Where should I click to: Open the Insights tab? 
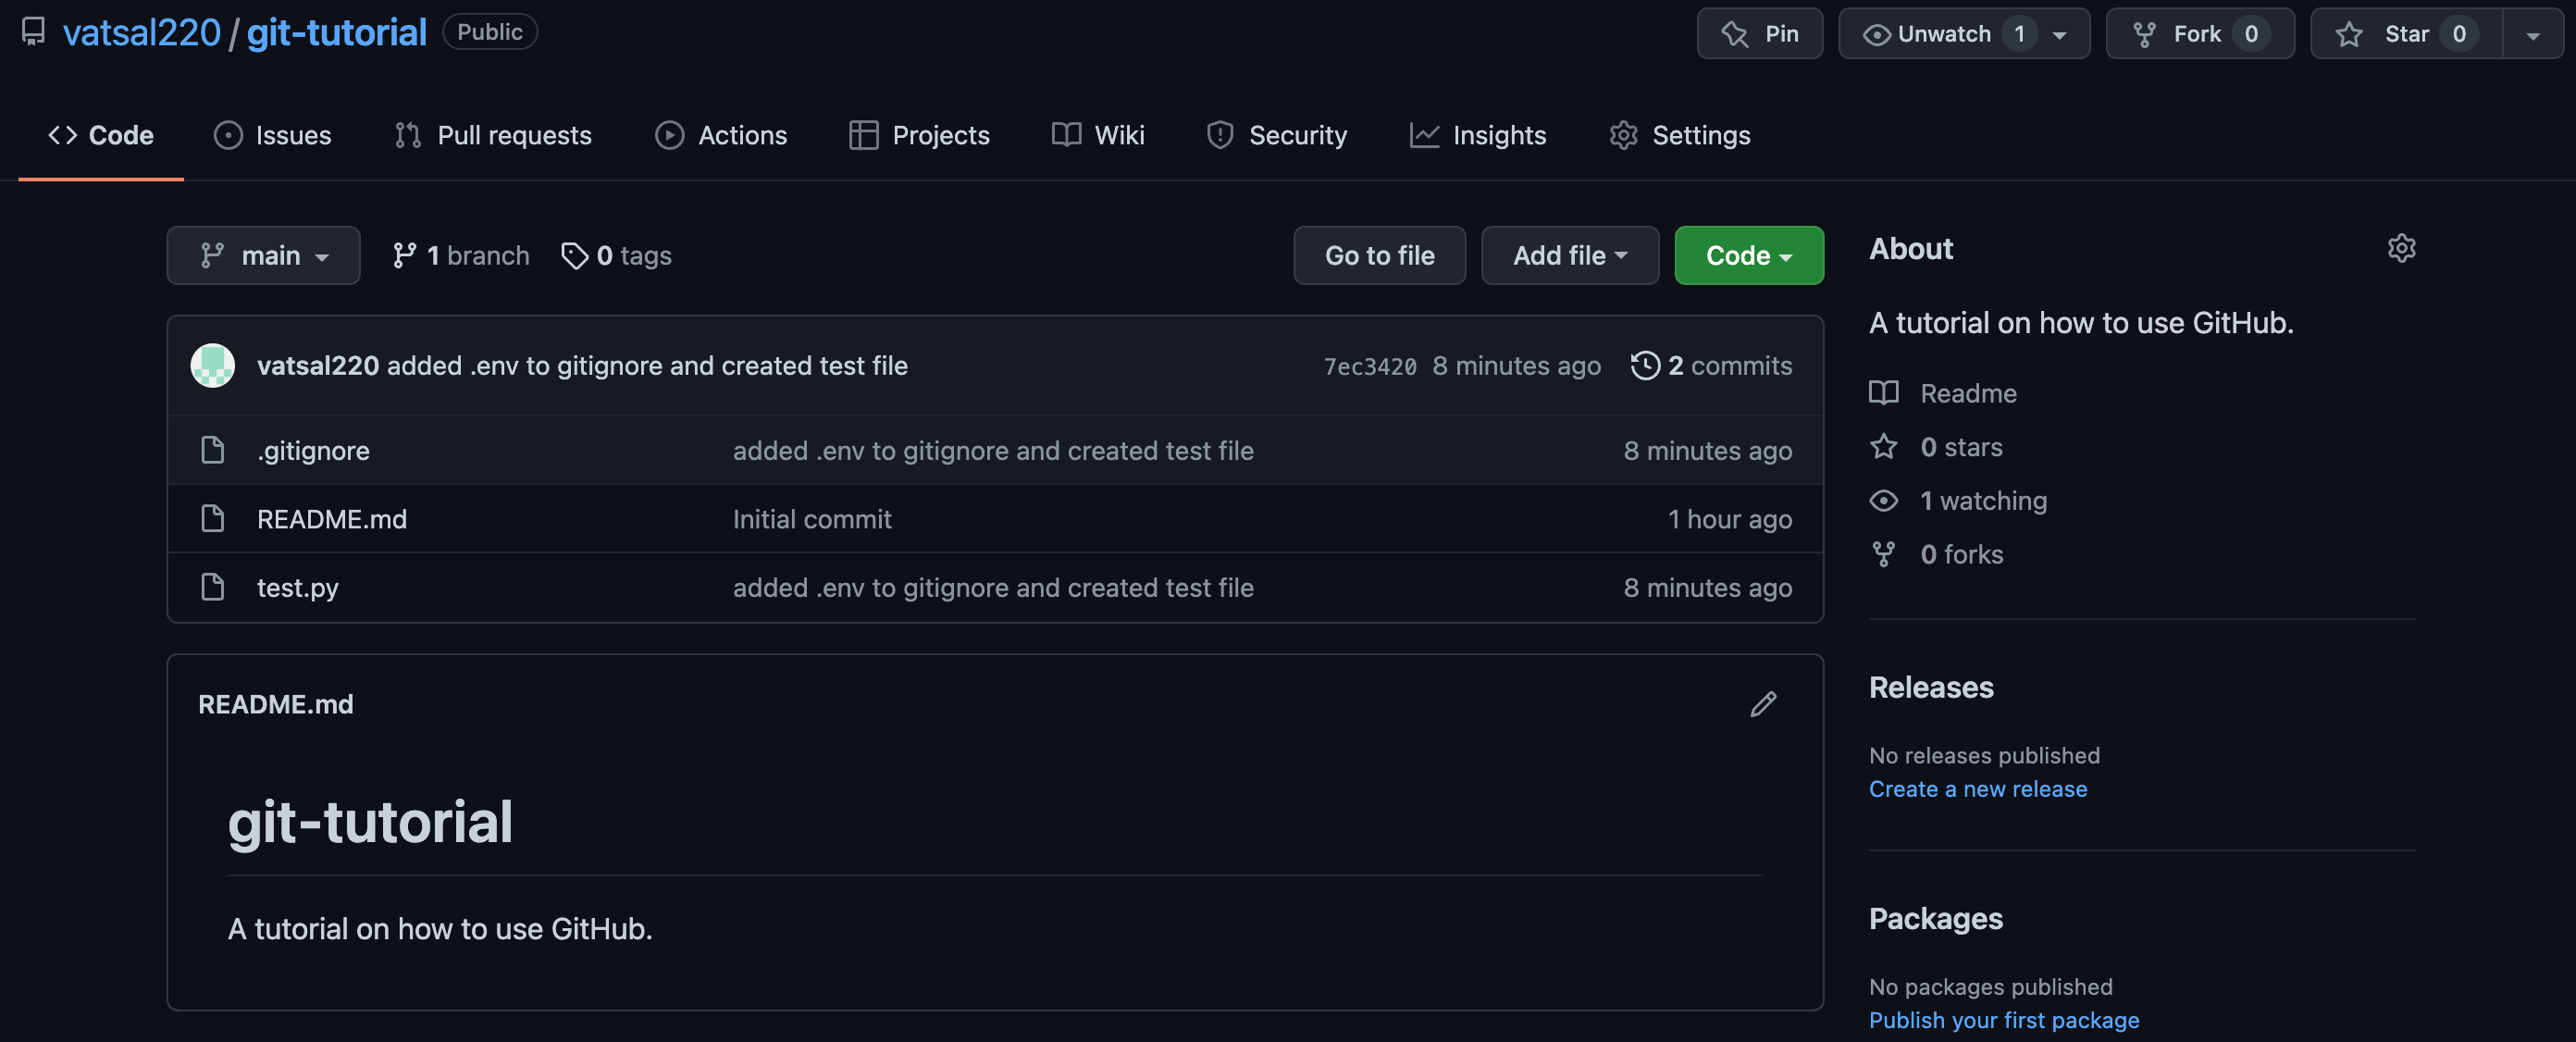[1478, 135]
